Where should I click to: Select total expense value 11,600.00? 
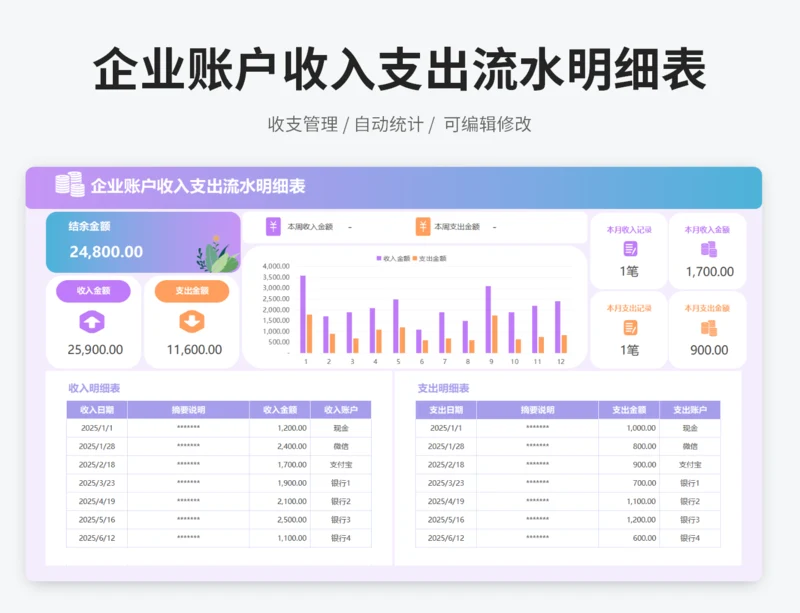click(194, 350)
